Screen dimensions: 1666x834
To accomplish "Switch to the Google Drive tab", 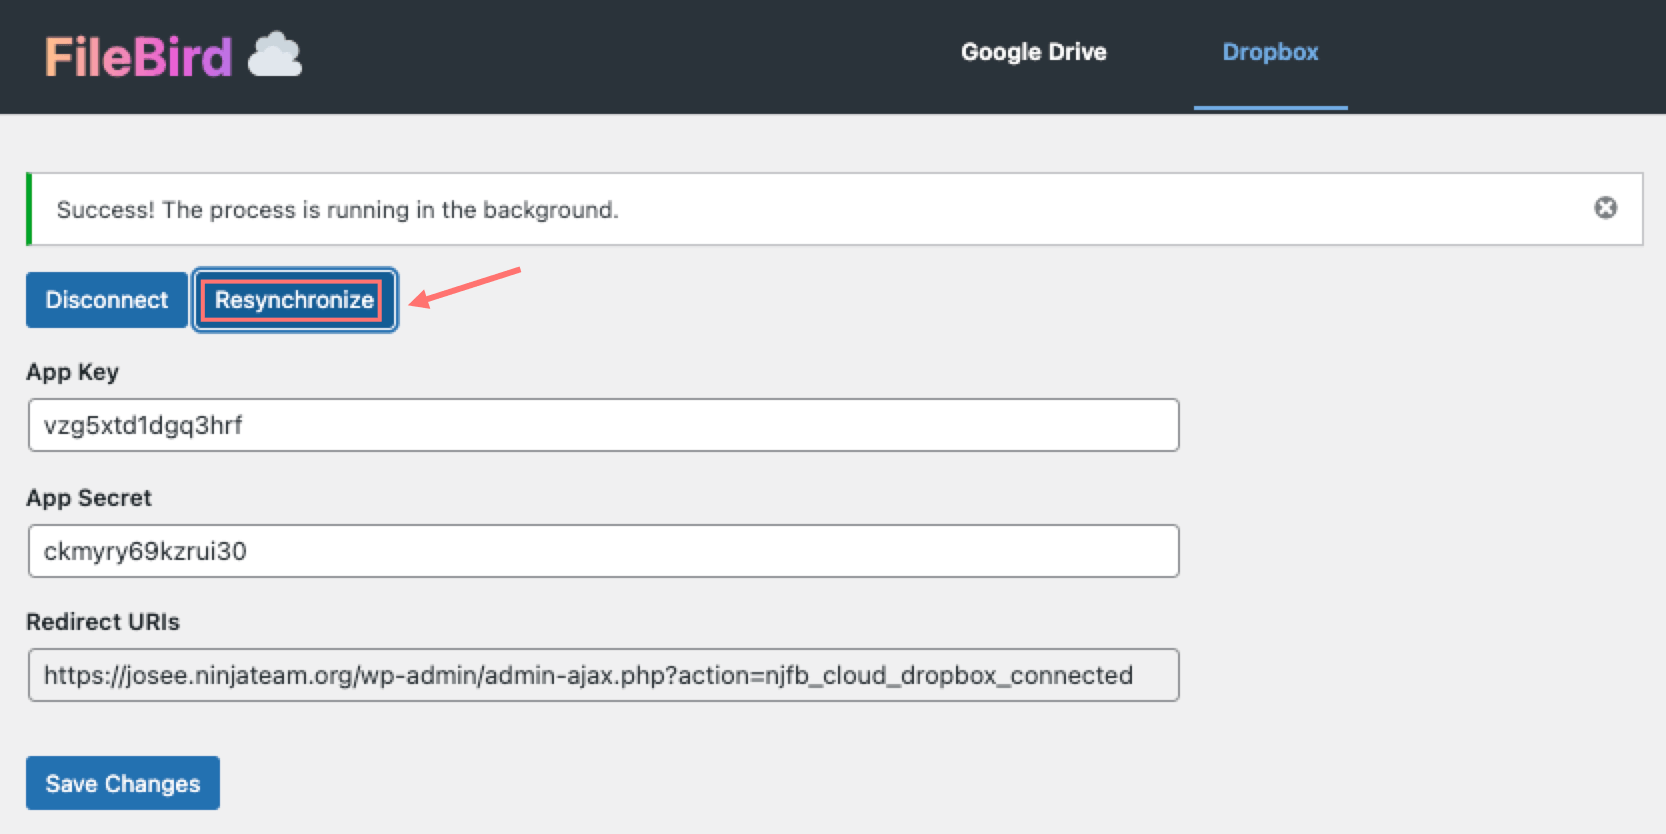I will pos(1033,52).
